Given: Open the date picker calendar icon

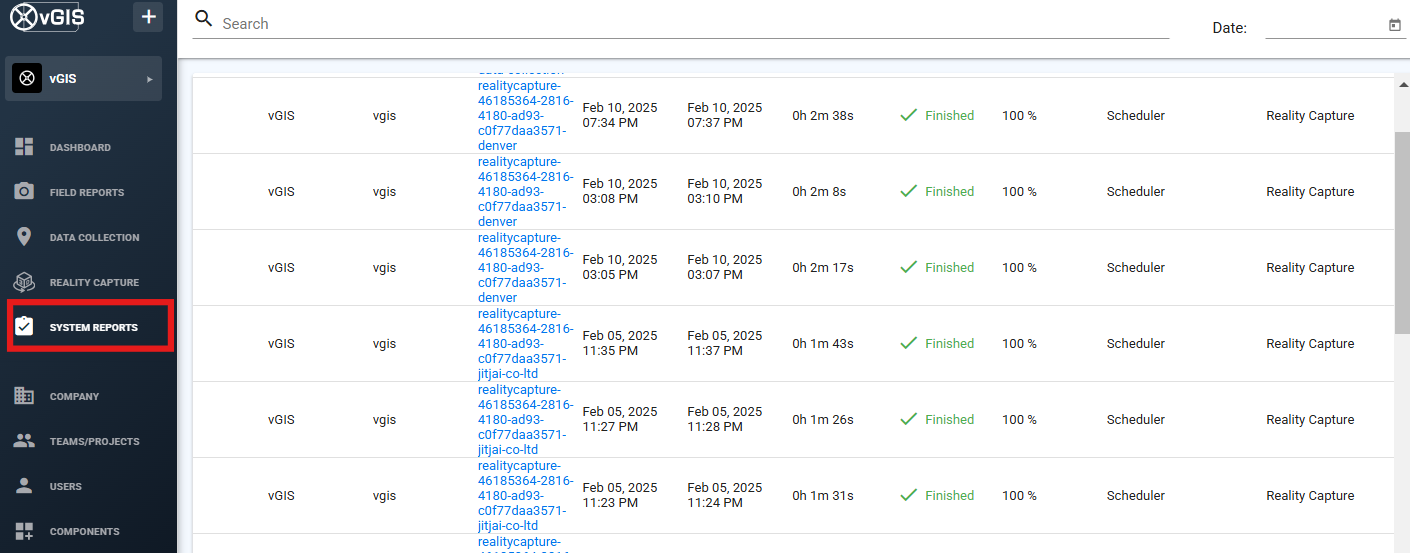Looking at the screenshot, I should click(x=1395, y=25).
